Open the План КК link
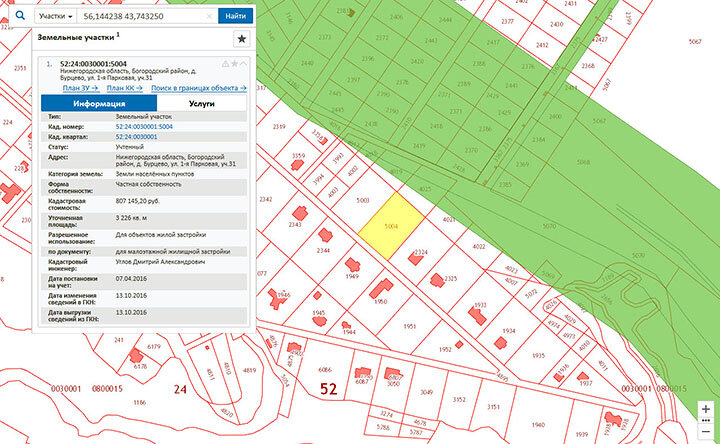Image resolution: width=720 pixels, height=444 pixels. pos(124,88)
